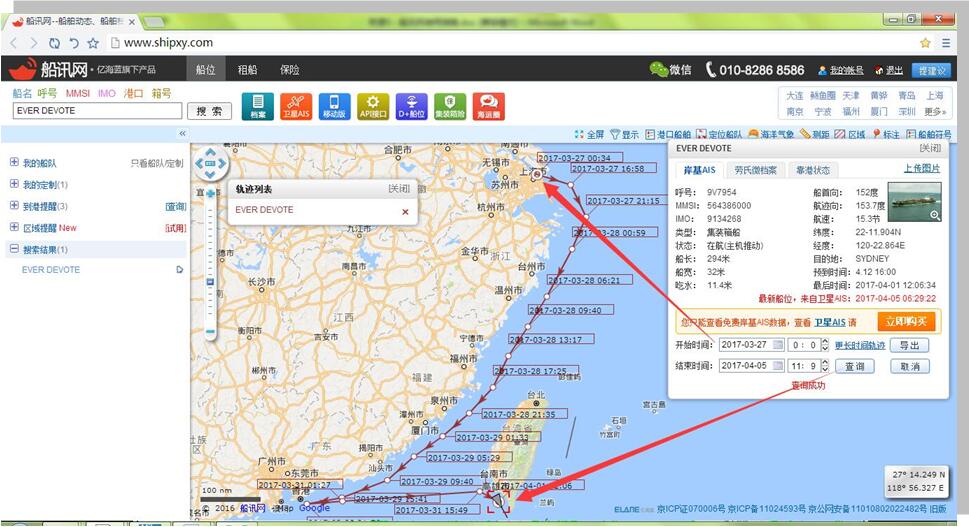Select the 更多» ports link
The image size is (969, 527).
(x=935, y=112)
